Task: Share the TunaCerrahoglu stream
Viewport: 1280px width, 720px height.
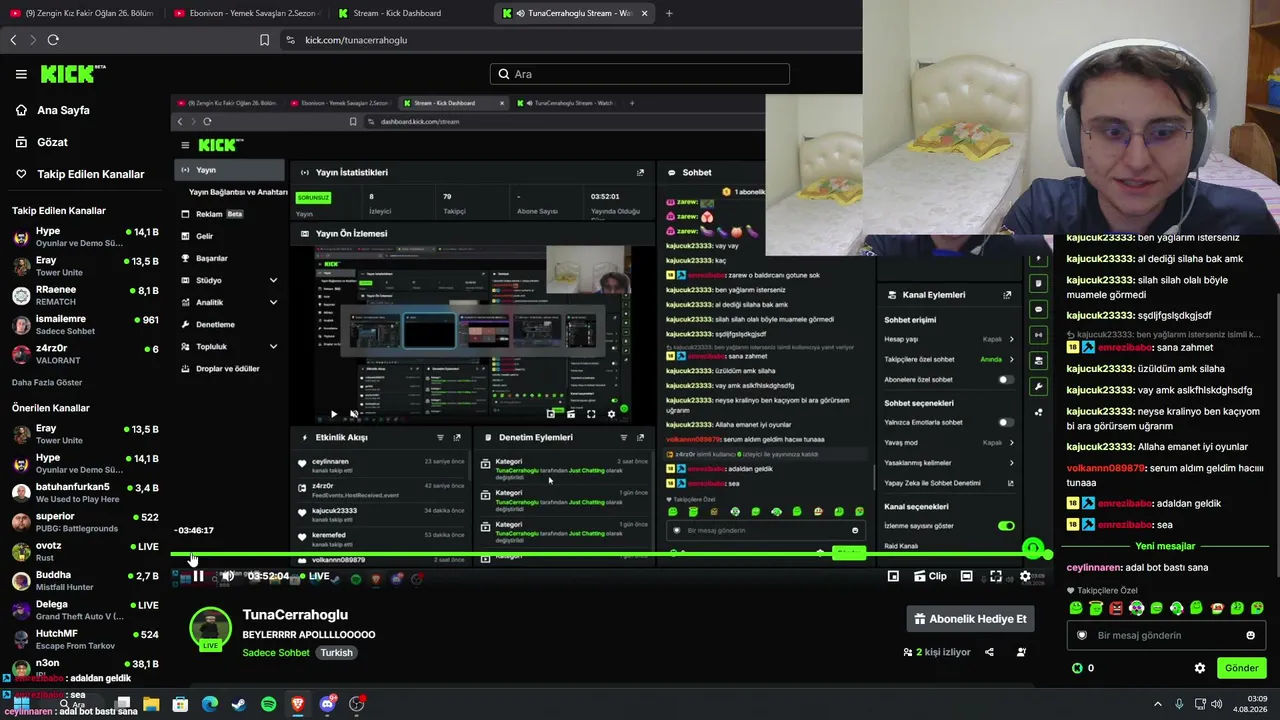Action: 989,652
